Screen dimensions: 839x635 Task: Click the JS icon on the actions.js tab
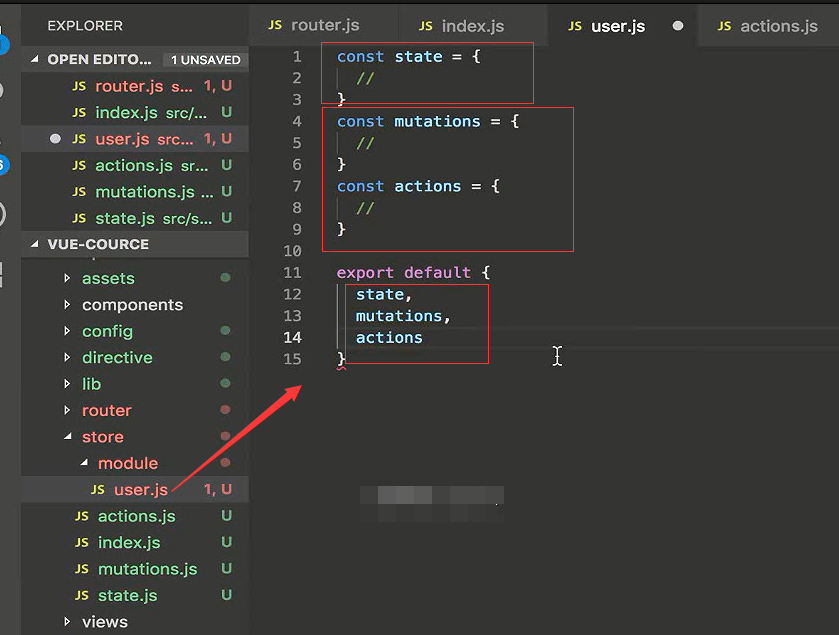point(724,26)
